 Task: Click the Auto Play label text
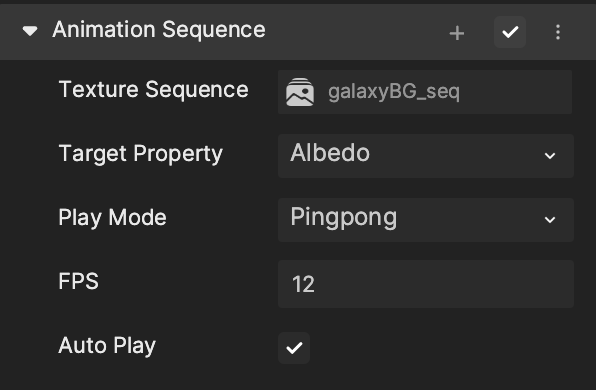107,346
